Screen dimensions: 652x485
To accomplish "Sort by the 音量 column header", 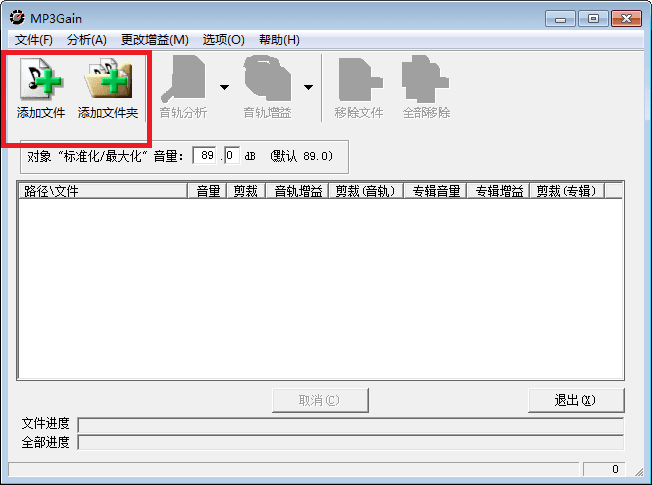I will [207, 191].
